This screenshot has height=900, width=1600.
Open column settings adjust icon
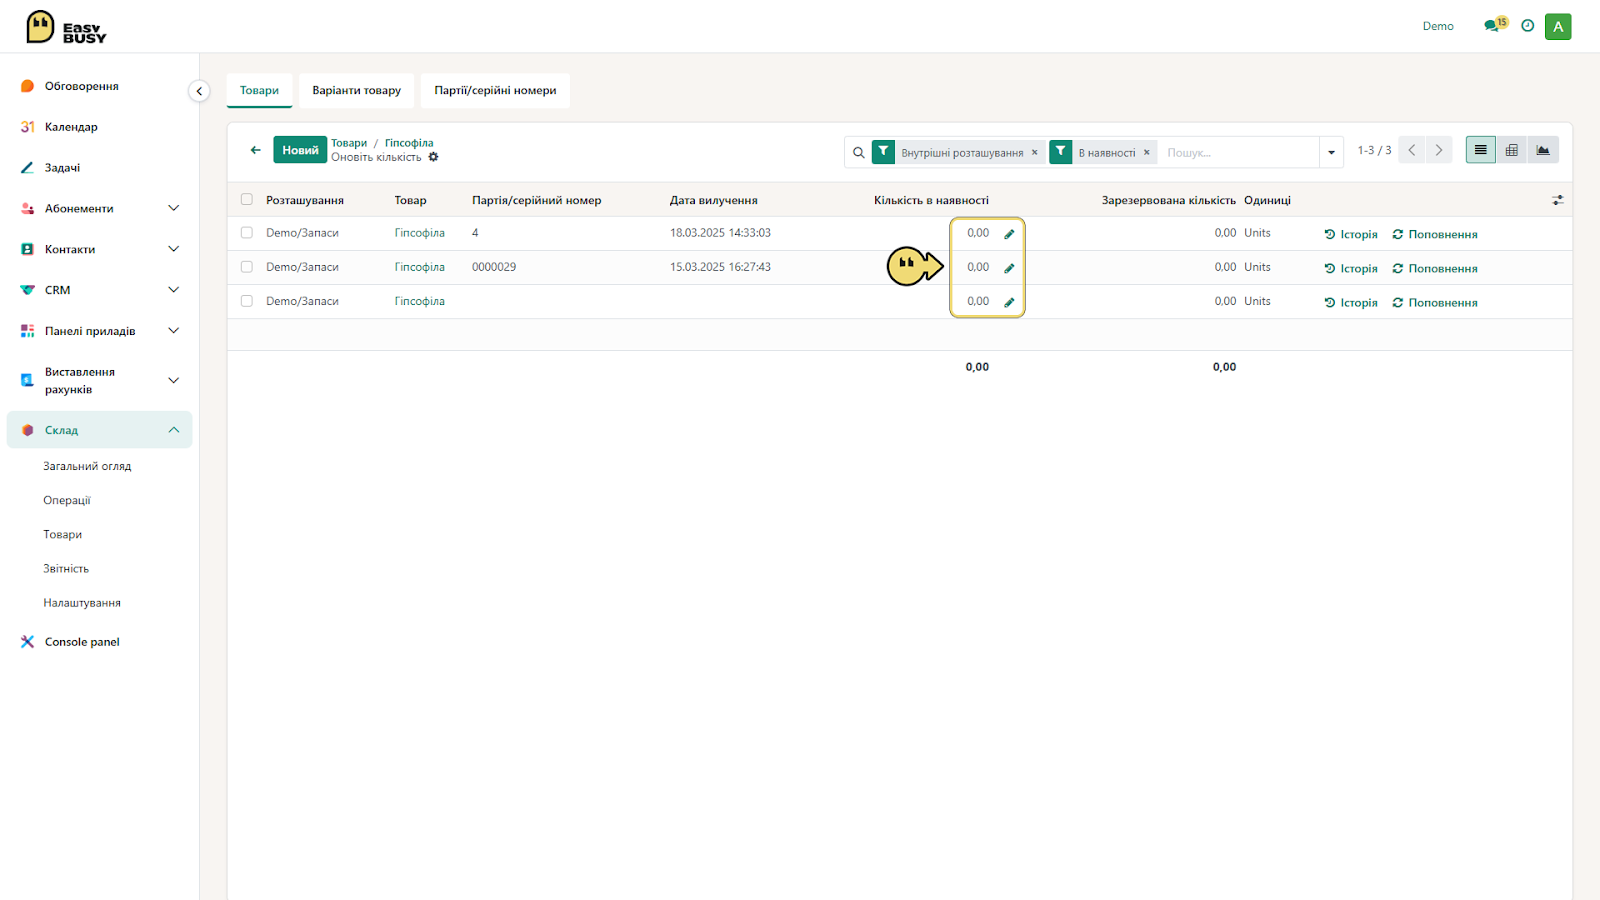[1557, 200]
